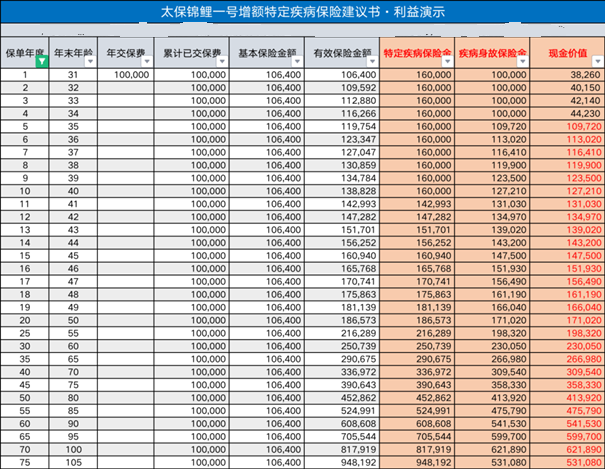This screenshot has width=605, height=469.
Task: Select cash value cell 531,080
Action: click(x=568, y=462)
